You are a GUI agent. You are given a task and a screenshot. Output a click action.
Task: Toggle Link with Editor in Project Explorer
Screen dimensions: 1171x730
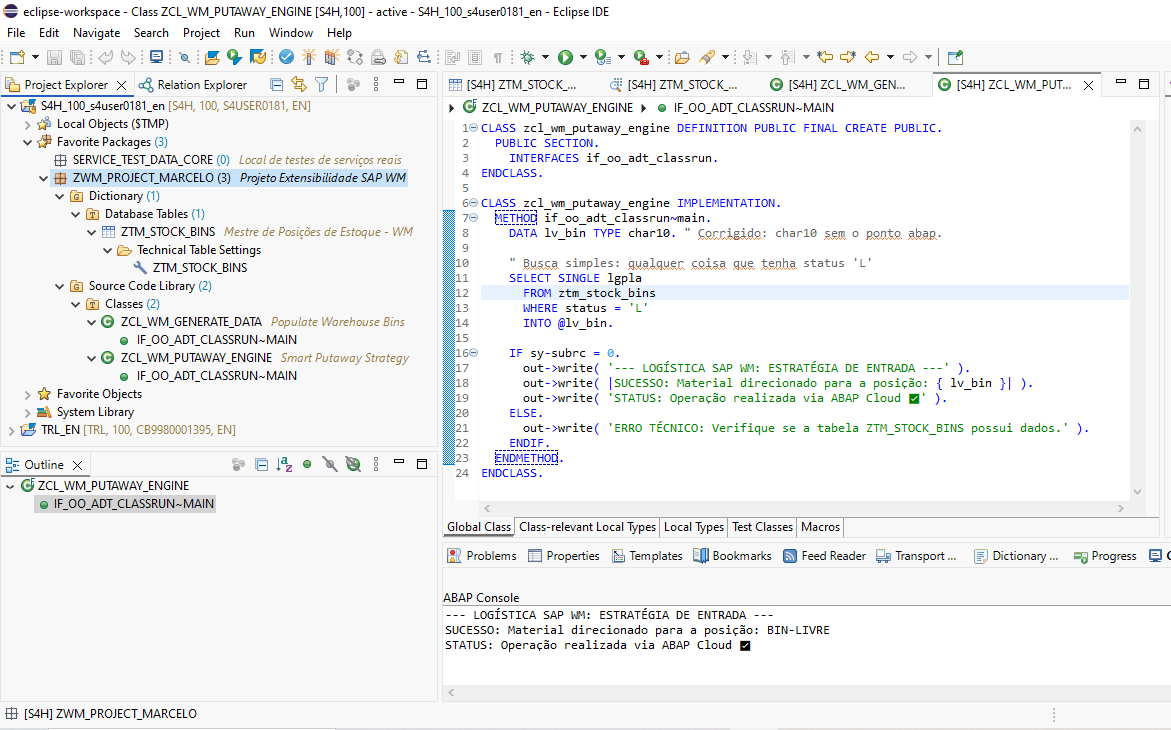coord(298,85)
